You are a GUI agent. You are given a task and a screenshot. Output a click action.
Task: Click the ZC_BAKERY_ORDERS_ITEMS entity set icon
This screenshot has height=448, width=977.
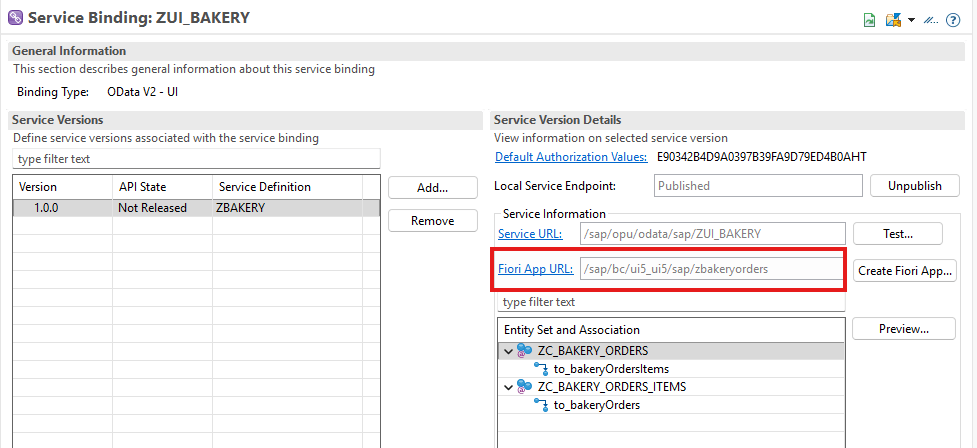pyautogui.click(x=525, y=387)
